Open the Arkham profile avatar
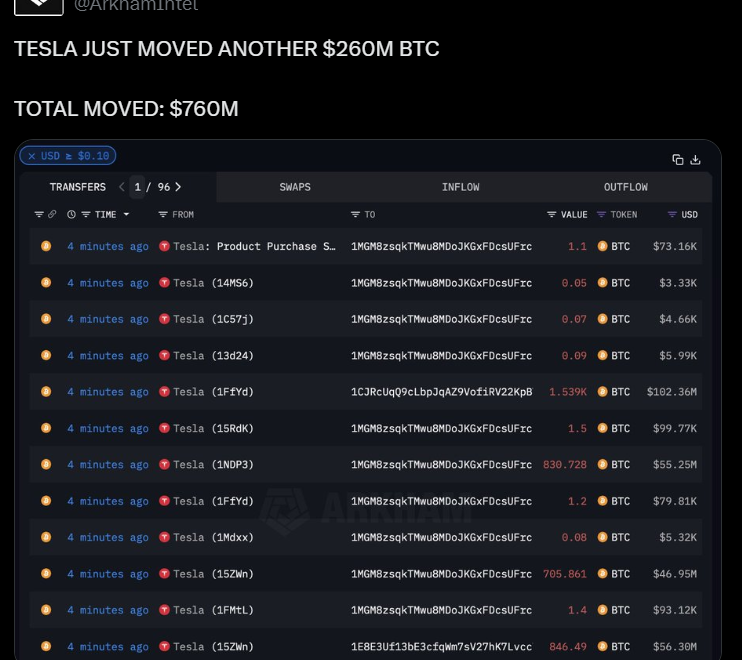742x660 pixels. click(39, 6)
